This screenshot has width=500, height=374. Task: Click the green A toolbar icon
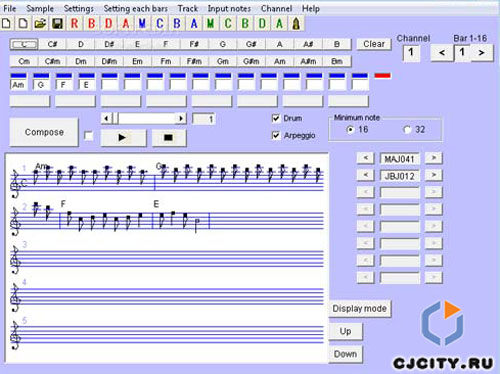click(279, 24)
